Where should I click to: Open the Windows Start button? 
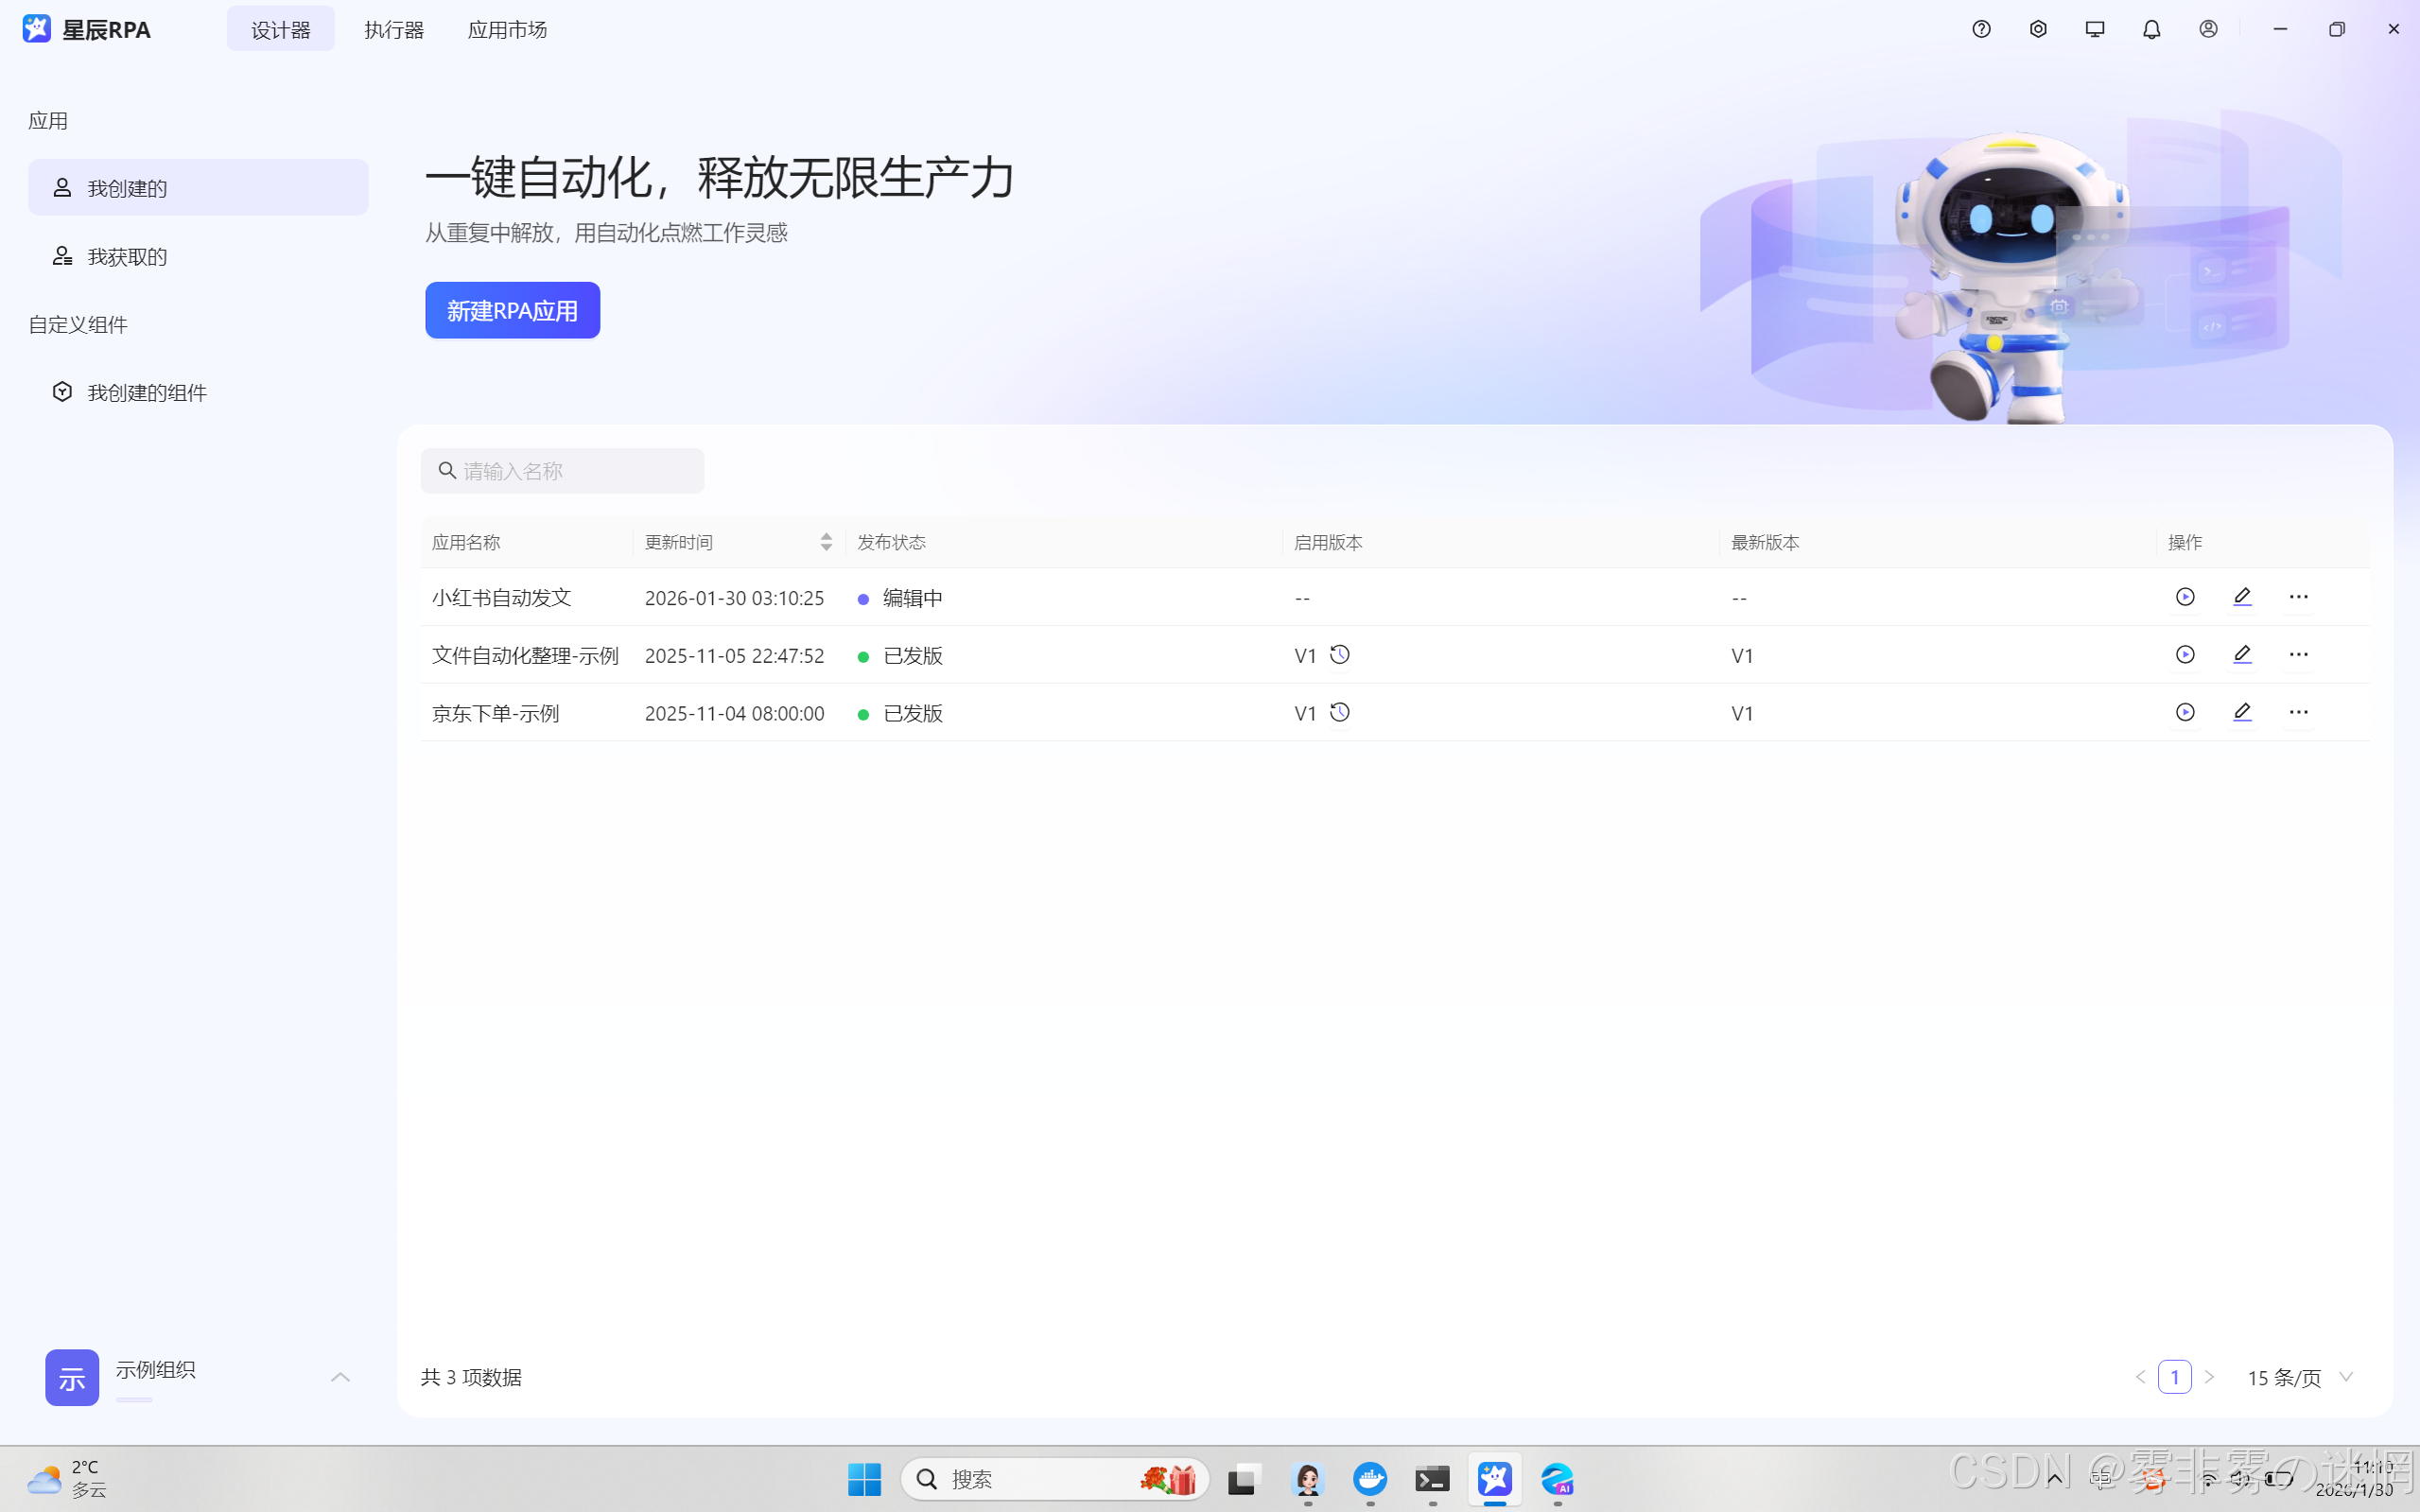click(x=865, y=1479)
